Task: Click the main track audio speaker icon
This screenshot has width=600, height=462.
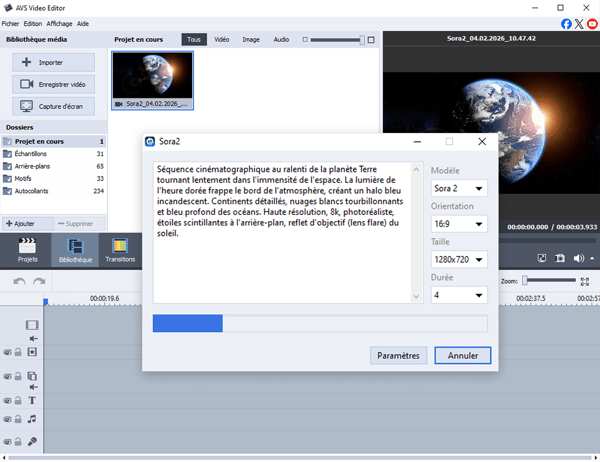Action: (x=34, y=338)
